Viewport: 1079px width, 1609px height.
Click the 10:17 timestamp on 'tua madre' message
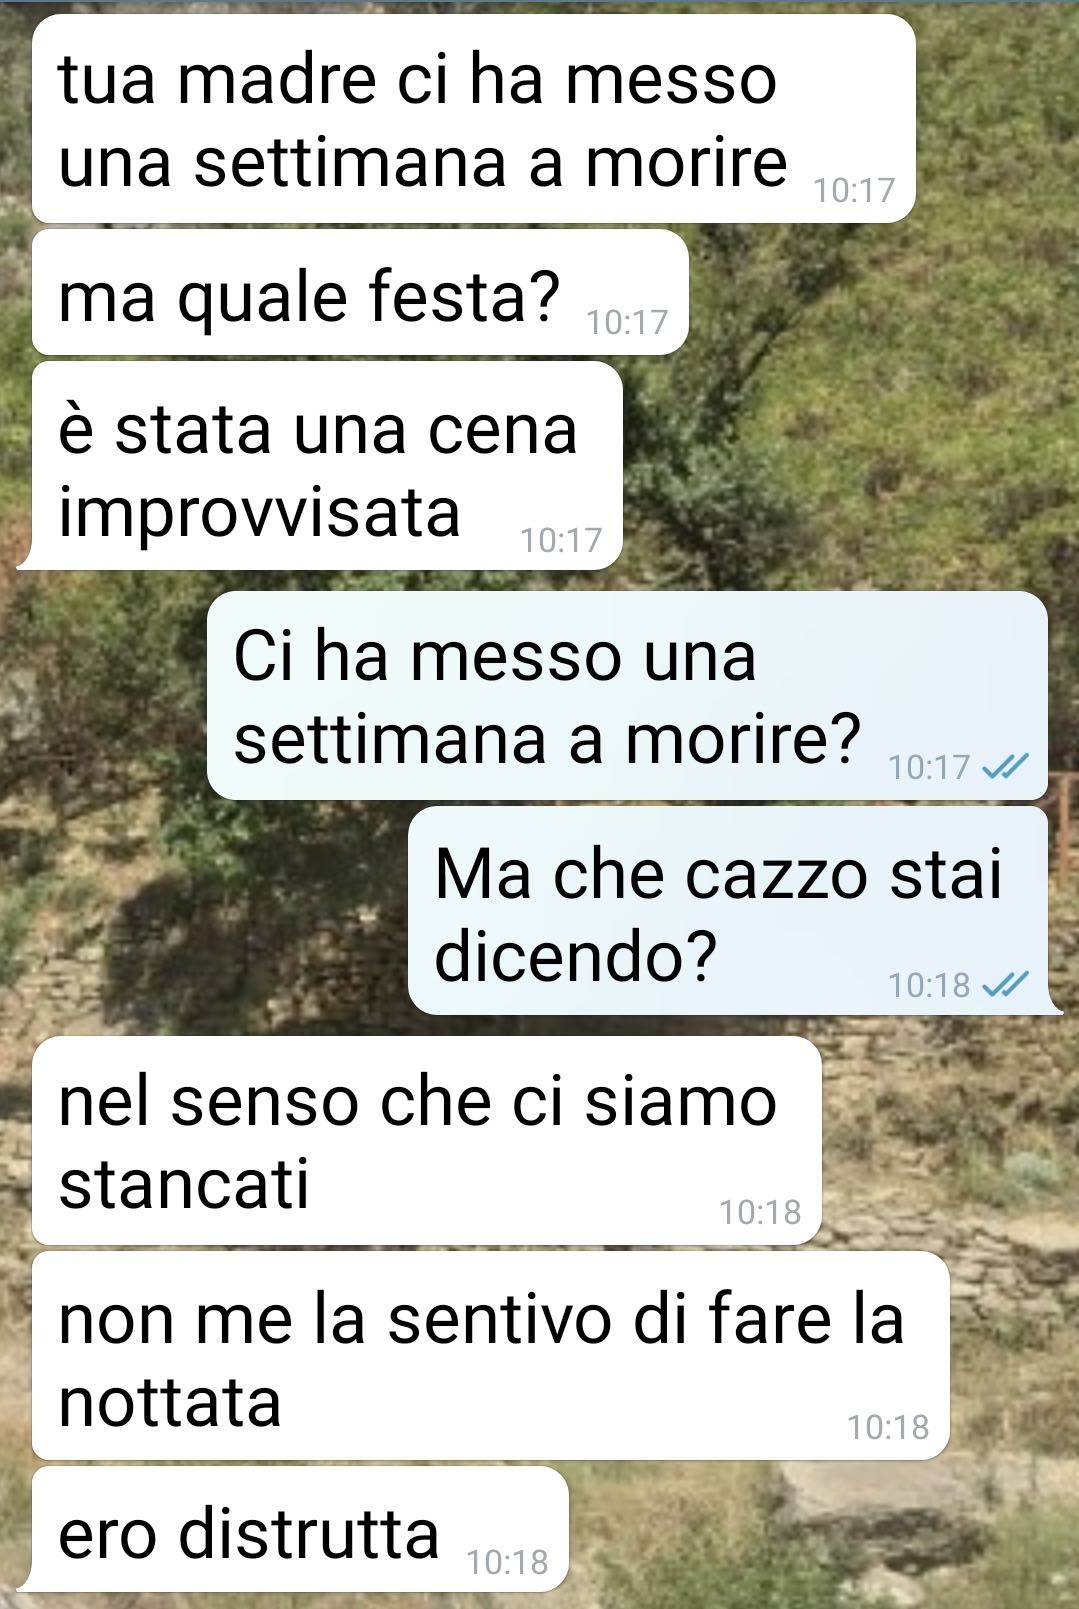(854, 190)
